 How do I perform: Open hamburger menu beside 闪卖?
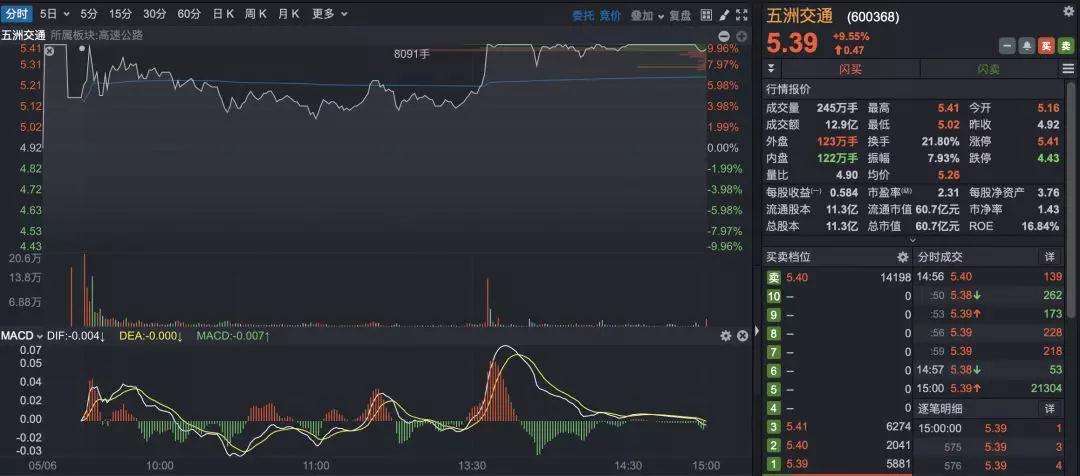click(x=1068, y=69)
